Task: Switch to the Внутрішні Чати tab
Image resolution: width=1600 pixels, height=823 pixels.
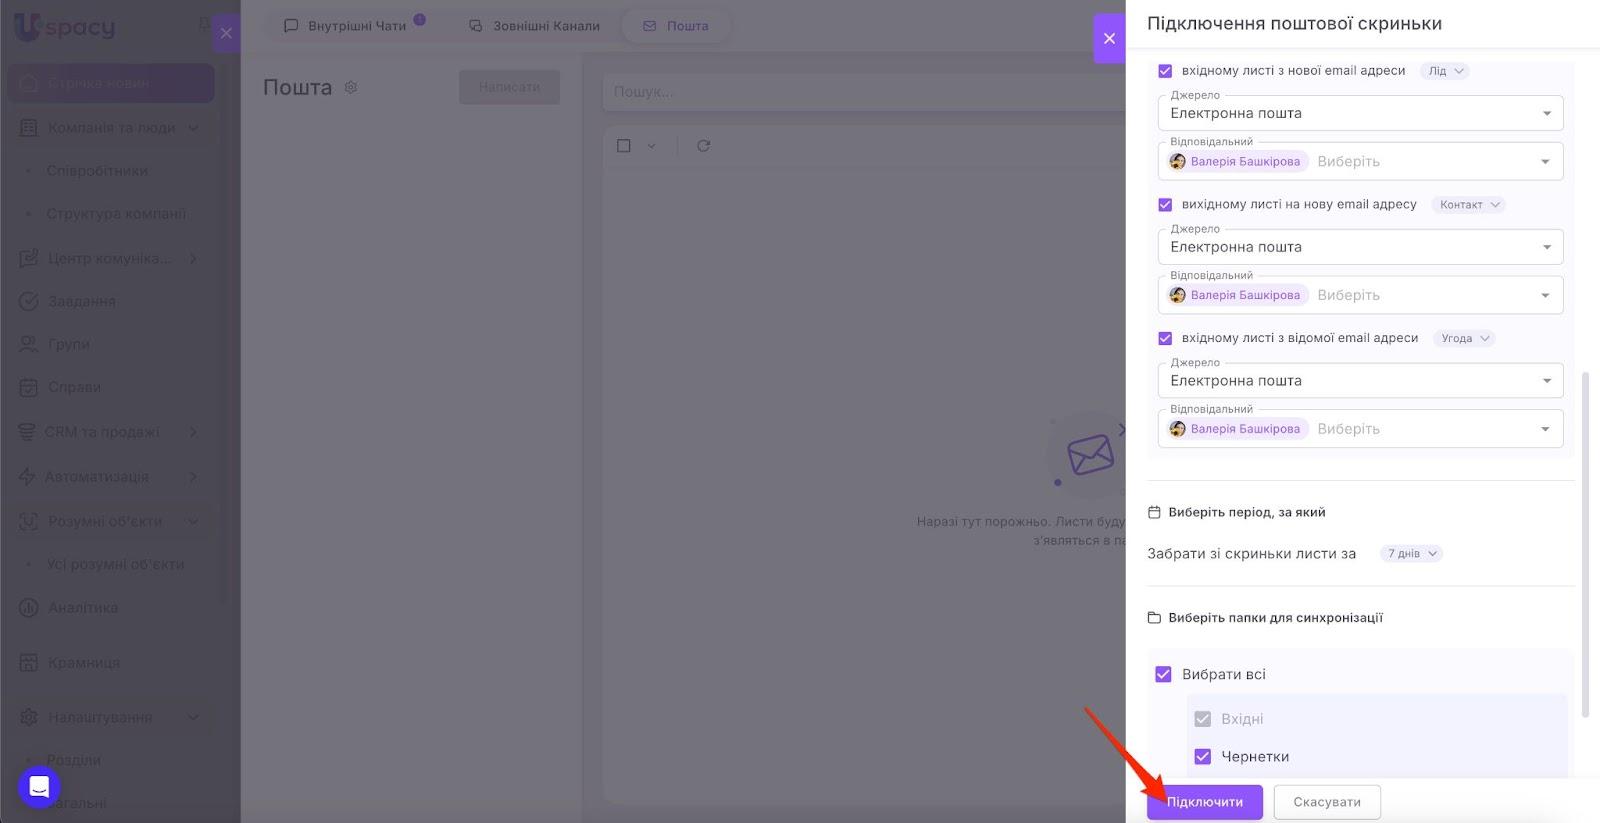Action: tap(355, 26)
